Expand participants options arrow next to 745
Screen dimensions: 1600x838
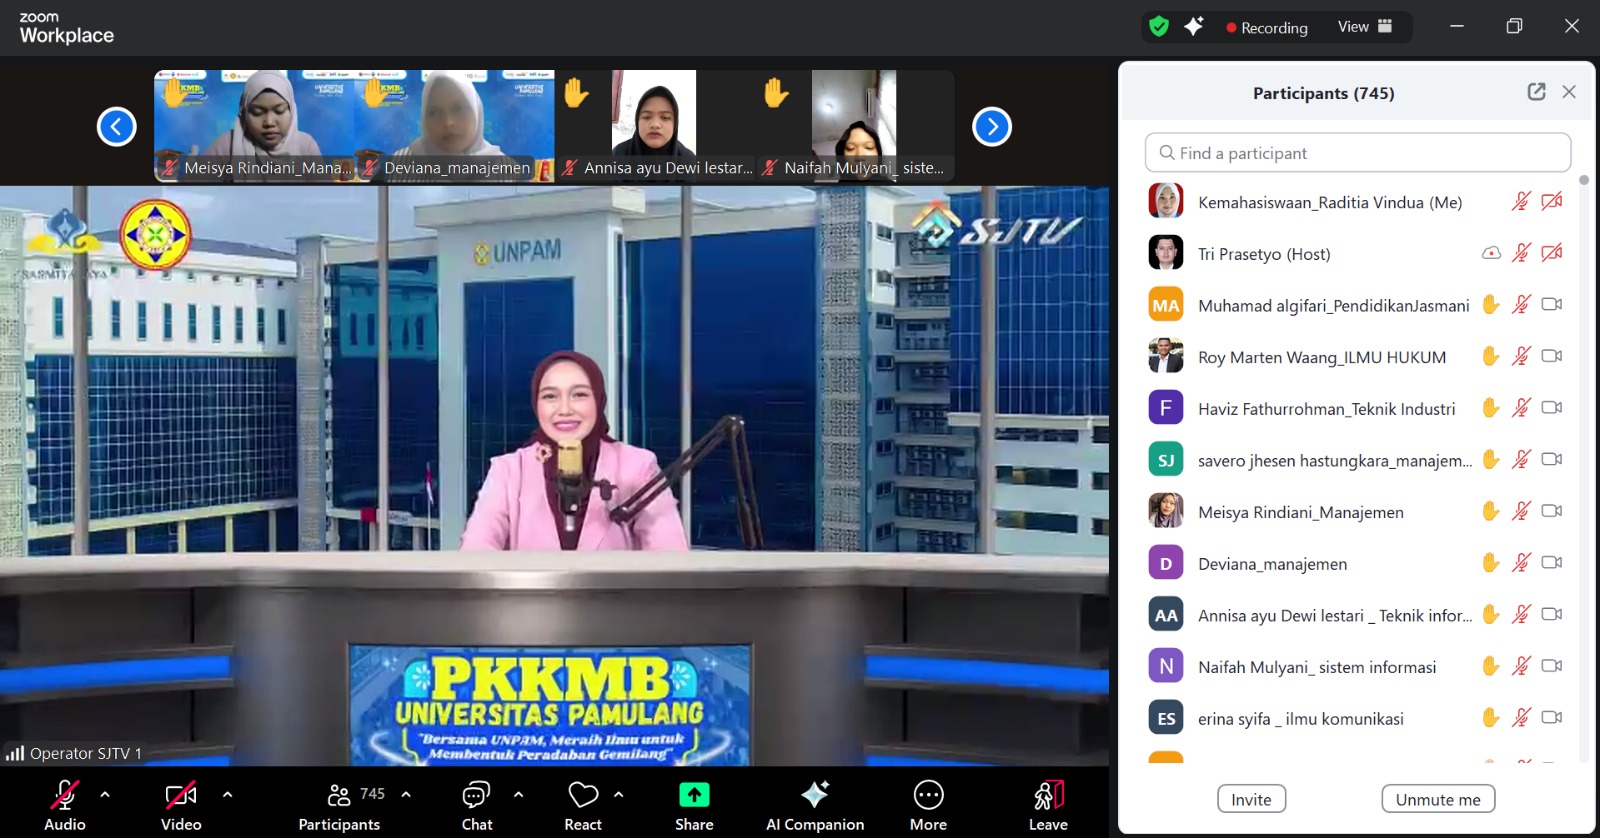406,794
